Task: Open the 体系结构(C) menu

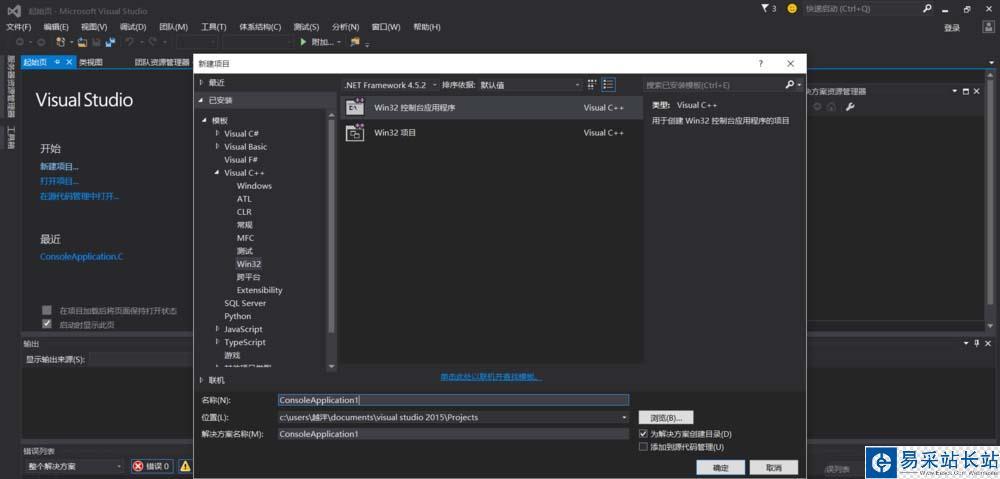Action: point(260,27)
